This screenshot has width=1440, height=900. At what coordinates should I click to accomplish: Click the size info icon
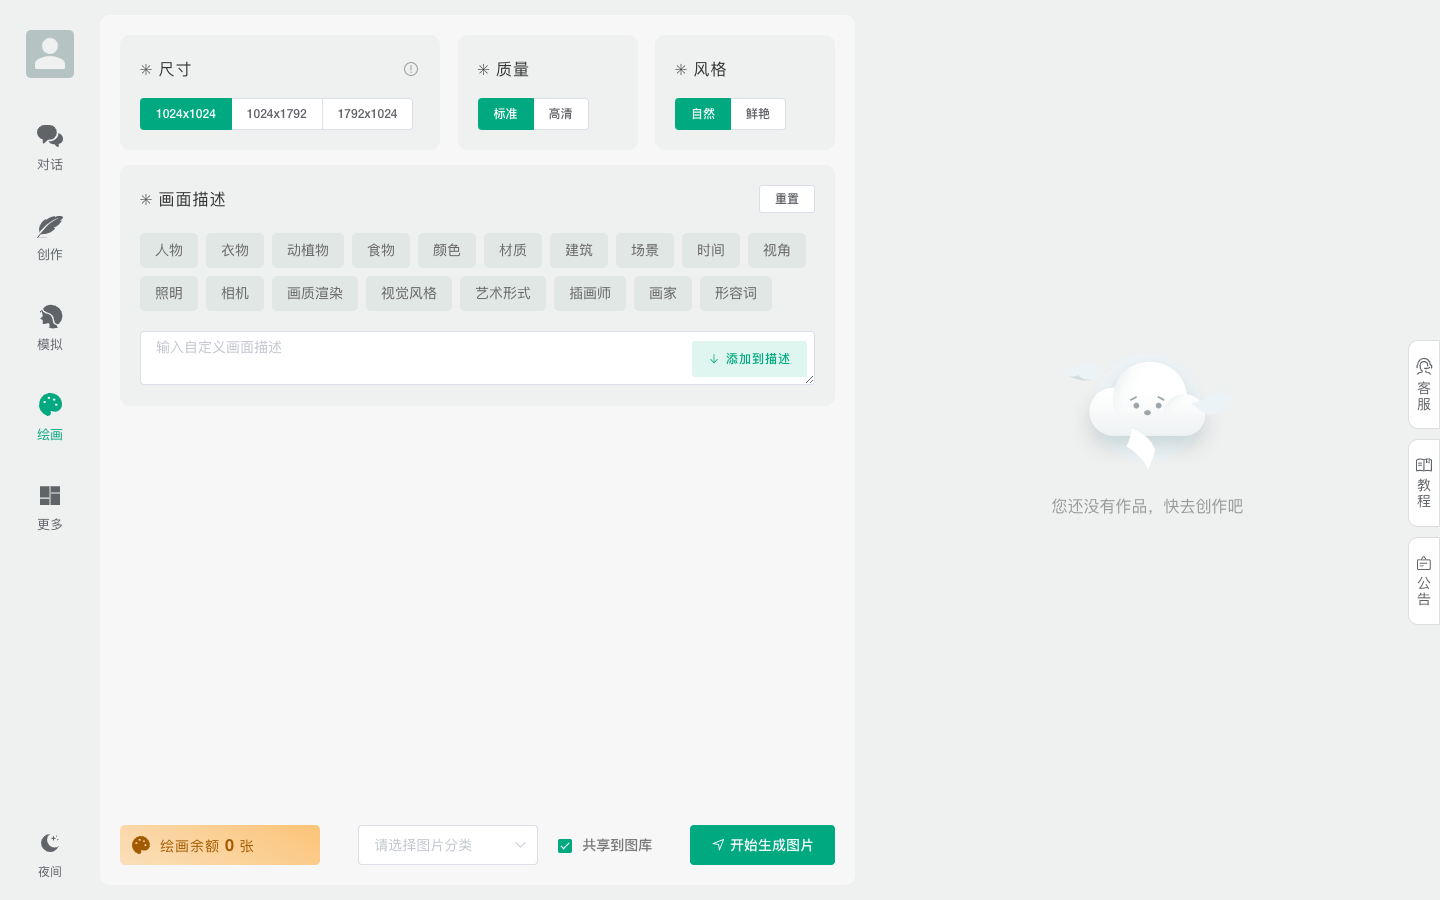(410, 69)
